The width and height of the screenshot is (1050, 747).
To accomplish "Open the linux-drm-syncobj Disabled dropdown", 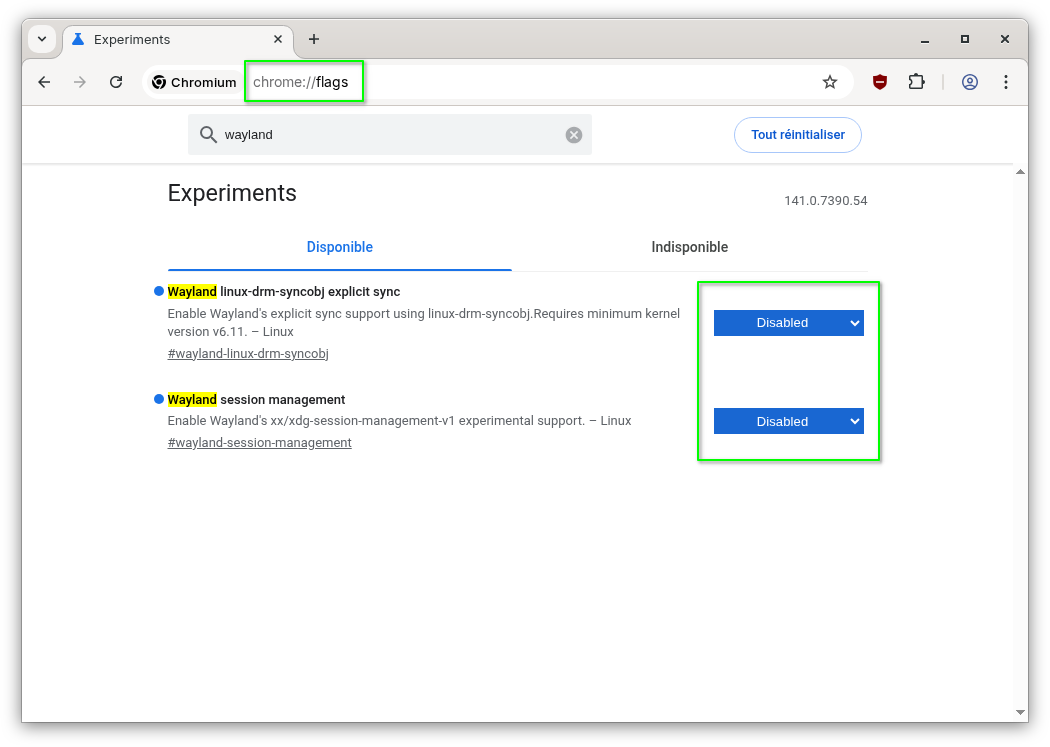I will [x=788, y=323].
